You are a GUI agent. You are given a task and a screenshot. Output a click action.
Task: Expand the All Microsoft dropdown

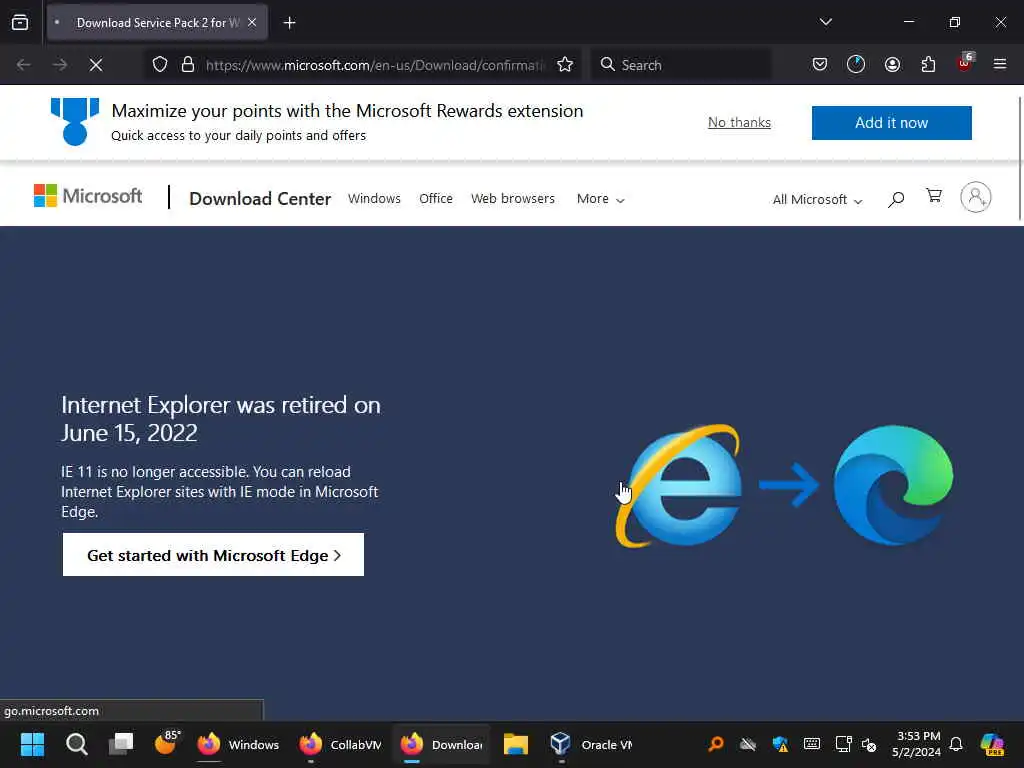pyautogui.click(x=817, y=200)
